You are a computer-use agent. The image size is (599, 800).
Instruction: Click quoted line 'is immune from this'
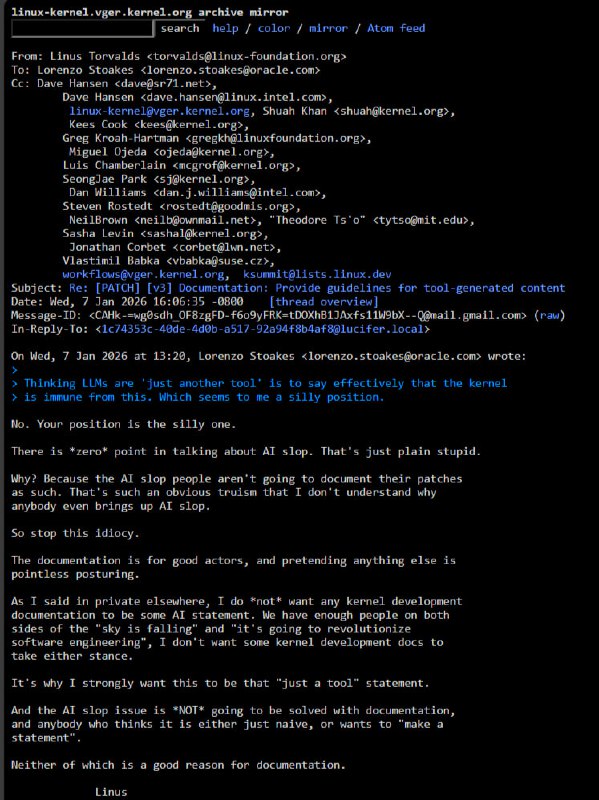pos(197,397)
